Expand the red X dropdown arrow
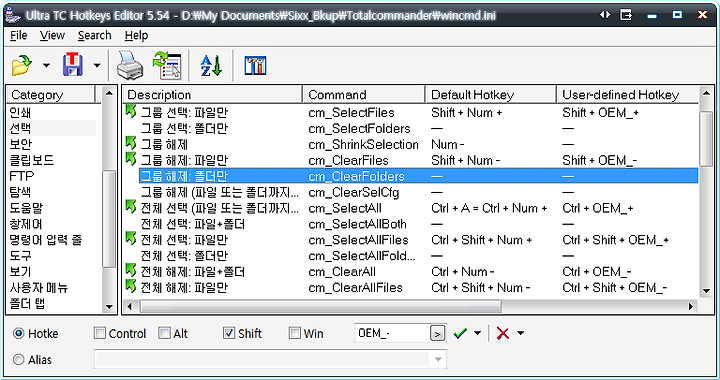 520,333
